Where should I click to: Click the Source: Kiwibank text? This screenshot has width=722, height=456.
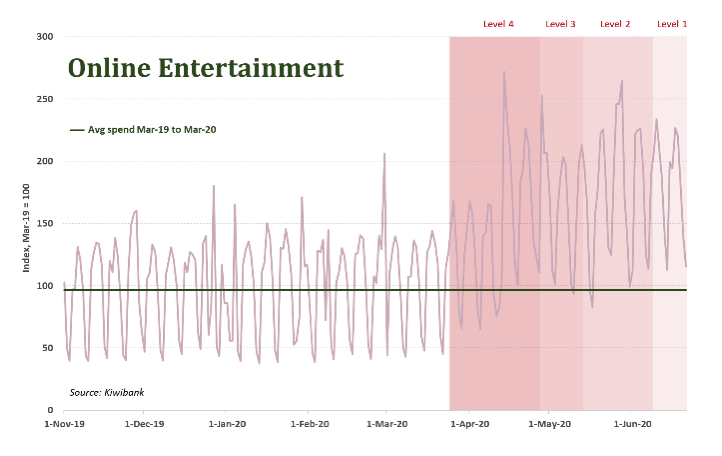pyautogui.click(x=107, y=392)
